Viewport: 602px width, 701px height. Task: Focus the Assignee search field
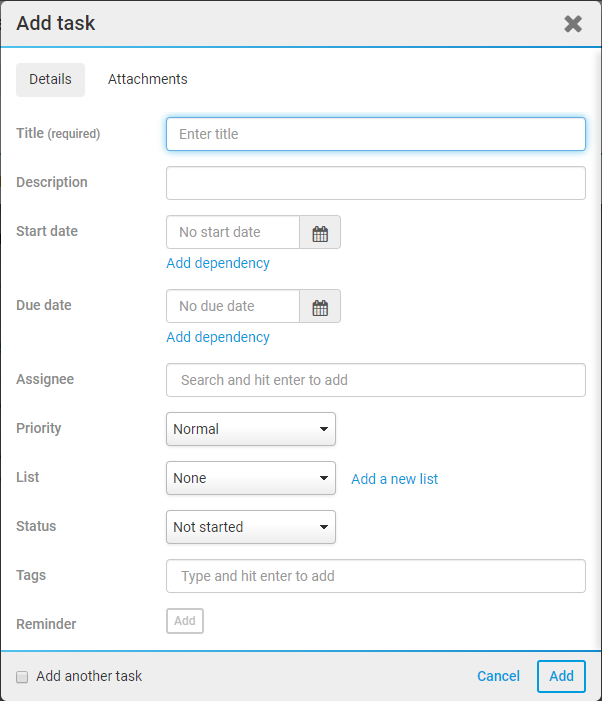pos(375,380)
